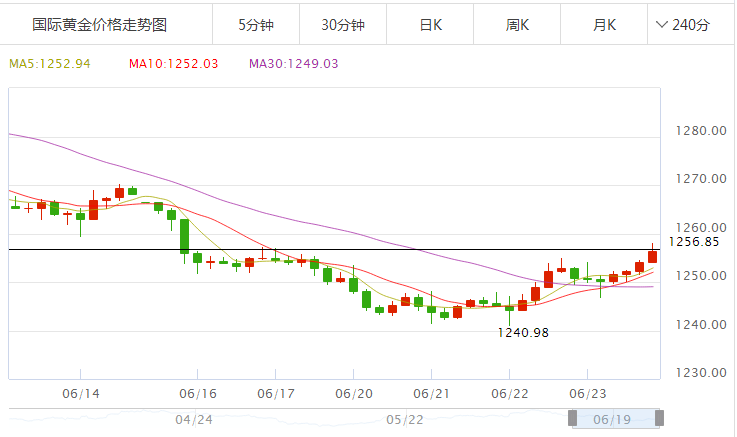Grab the left handle of range slider
Screen dimensions: 737x437
[x=574, y=418]
